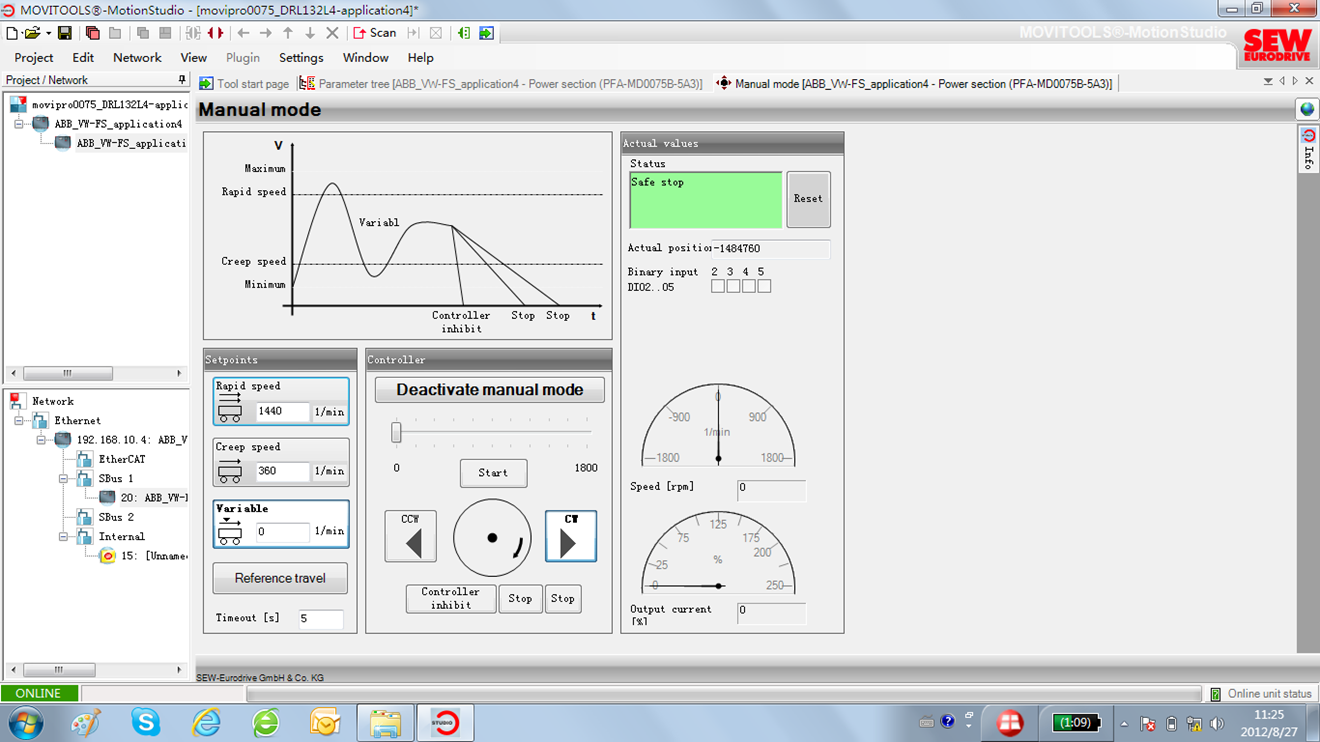Image resolution: width=1320 pixels, height=742 pixels.
Task: Collapse the SBus 1 tree node
Action: (x=63, y=479)
